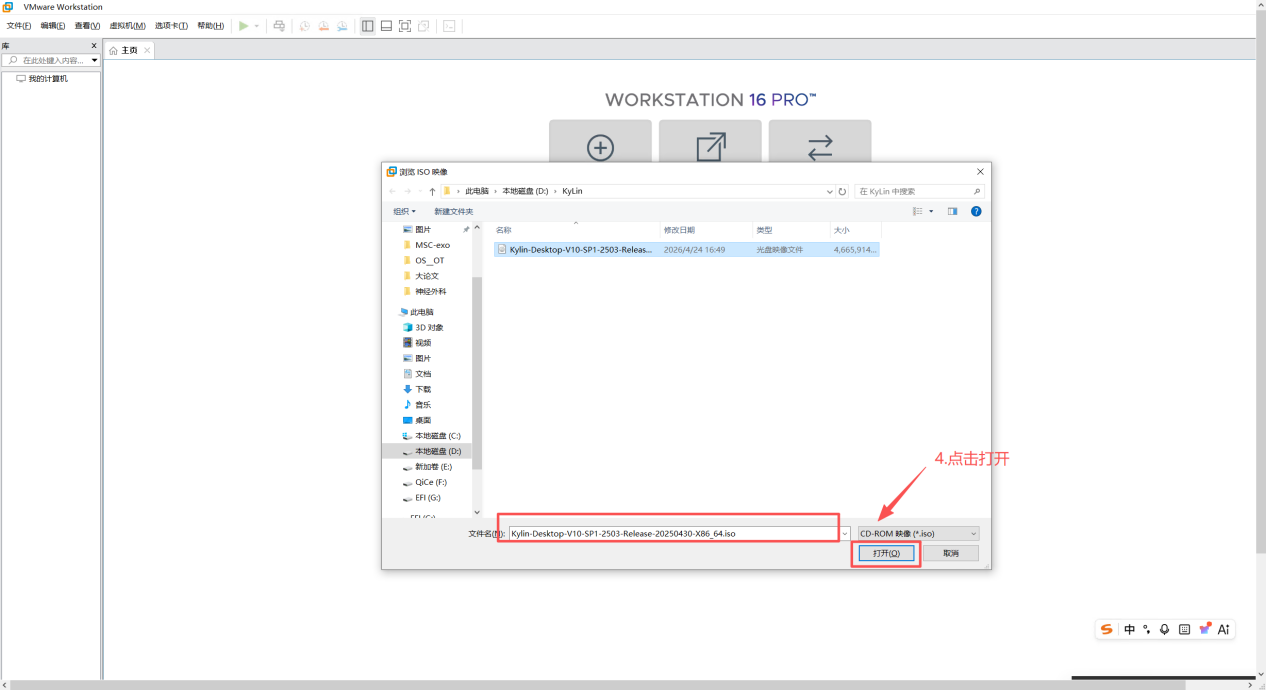The width and height of the screenshot is (1266, 690).
Task: Click the console view toolbar icon
Action: [x=449, y=26]
